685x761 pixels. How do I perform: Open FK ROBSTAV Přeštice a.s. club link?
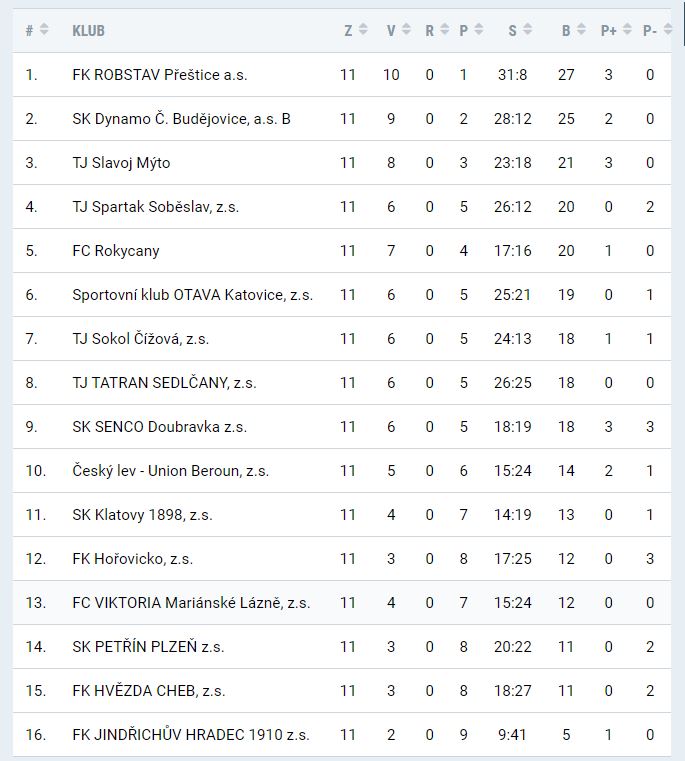(x=159, y=75)
